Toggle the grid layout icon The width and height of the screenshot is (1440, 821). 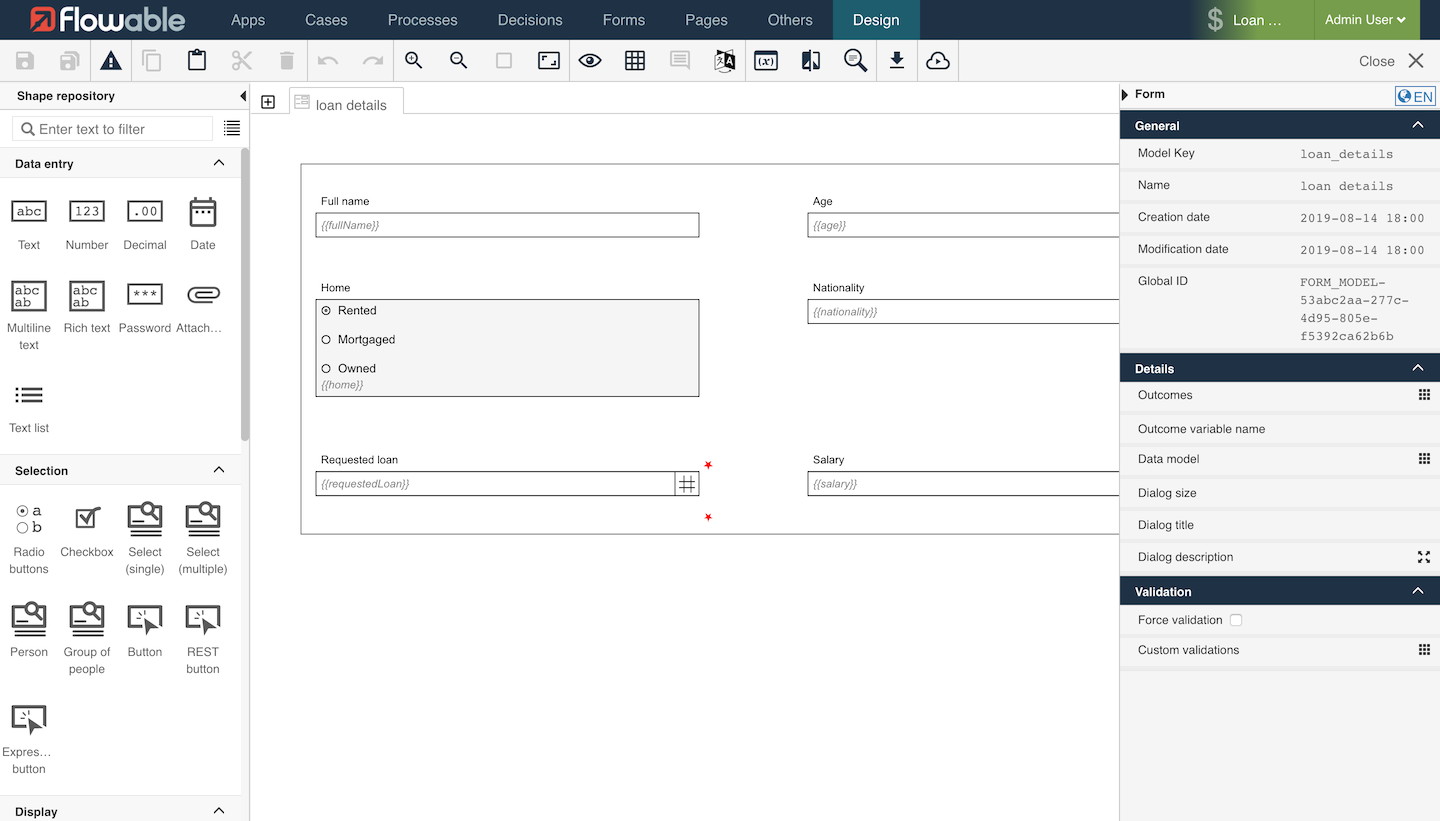tap(635, 60)
